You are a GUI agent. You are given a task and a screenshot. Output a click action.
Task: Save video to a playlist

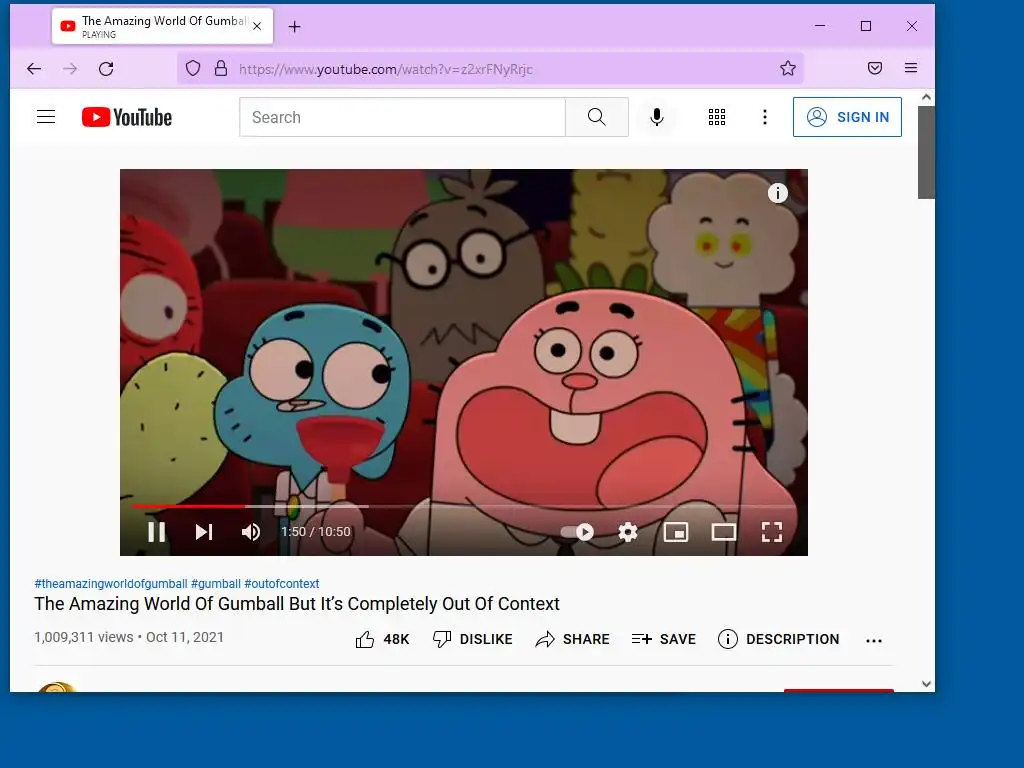(x=664, y=639)
